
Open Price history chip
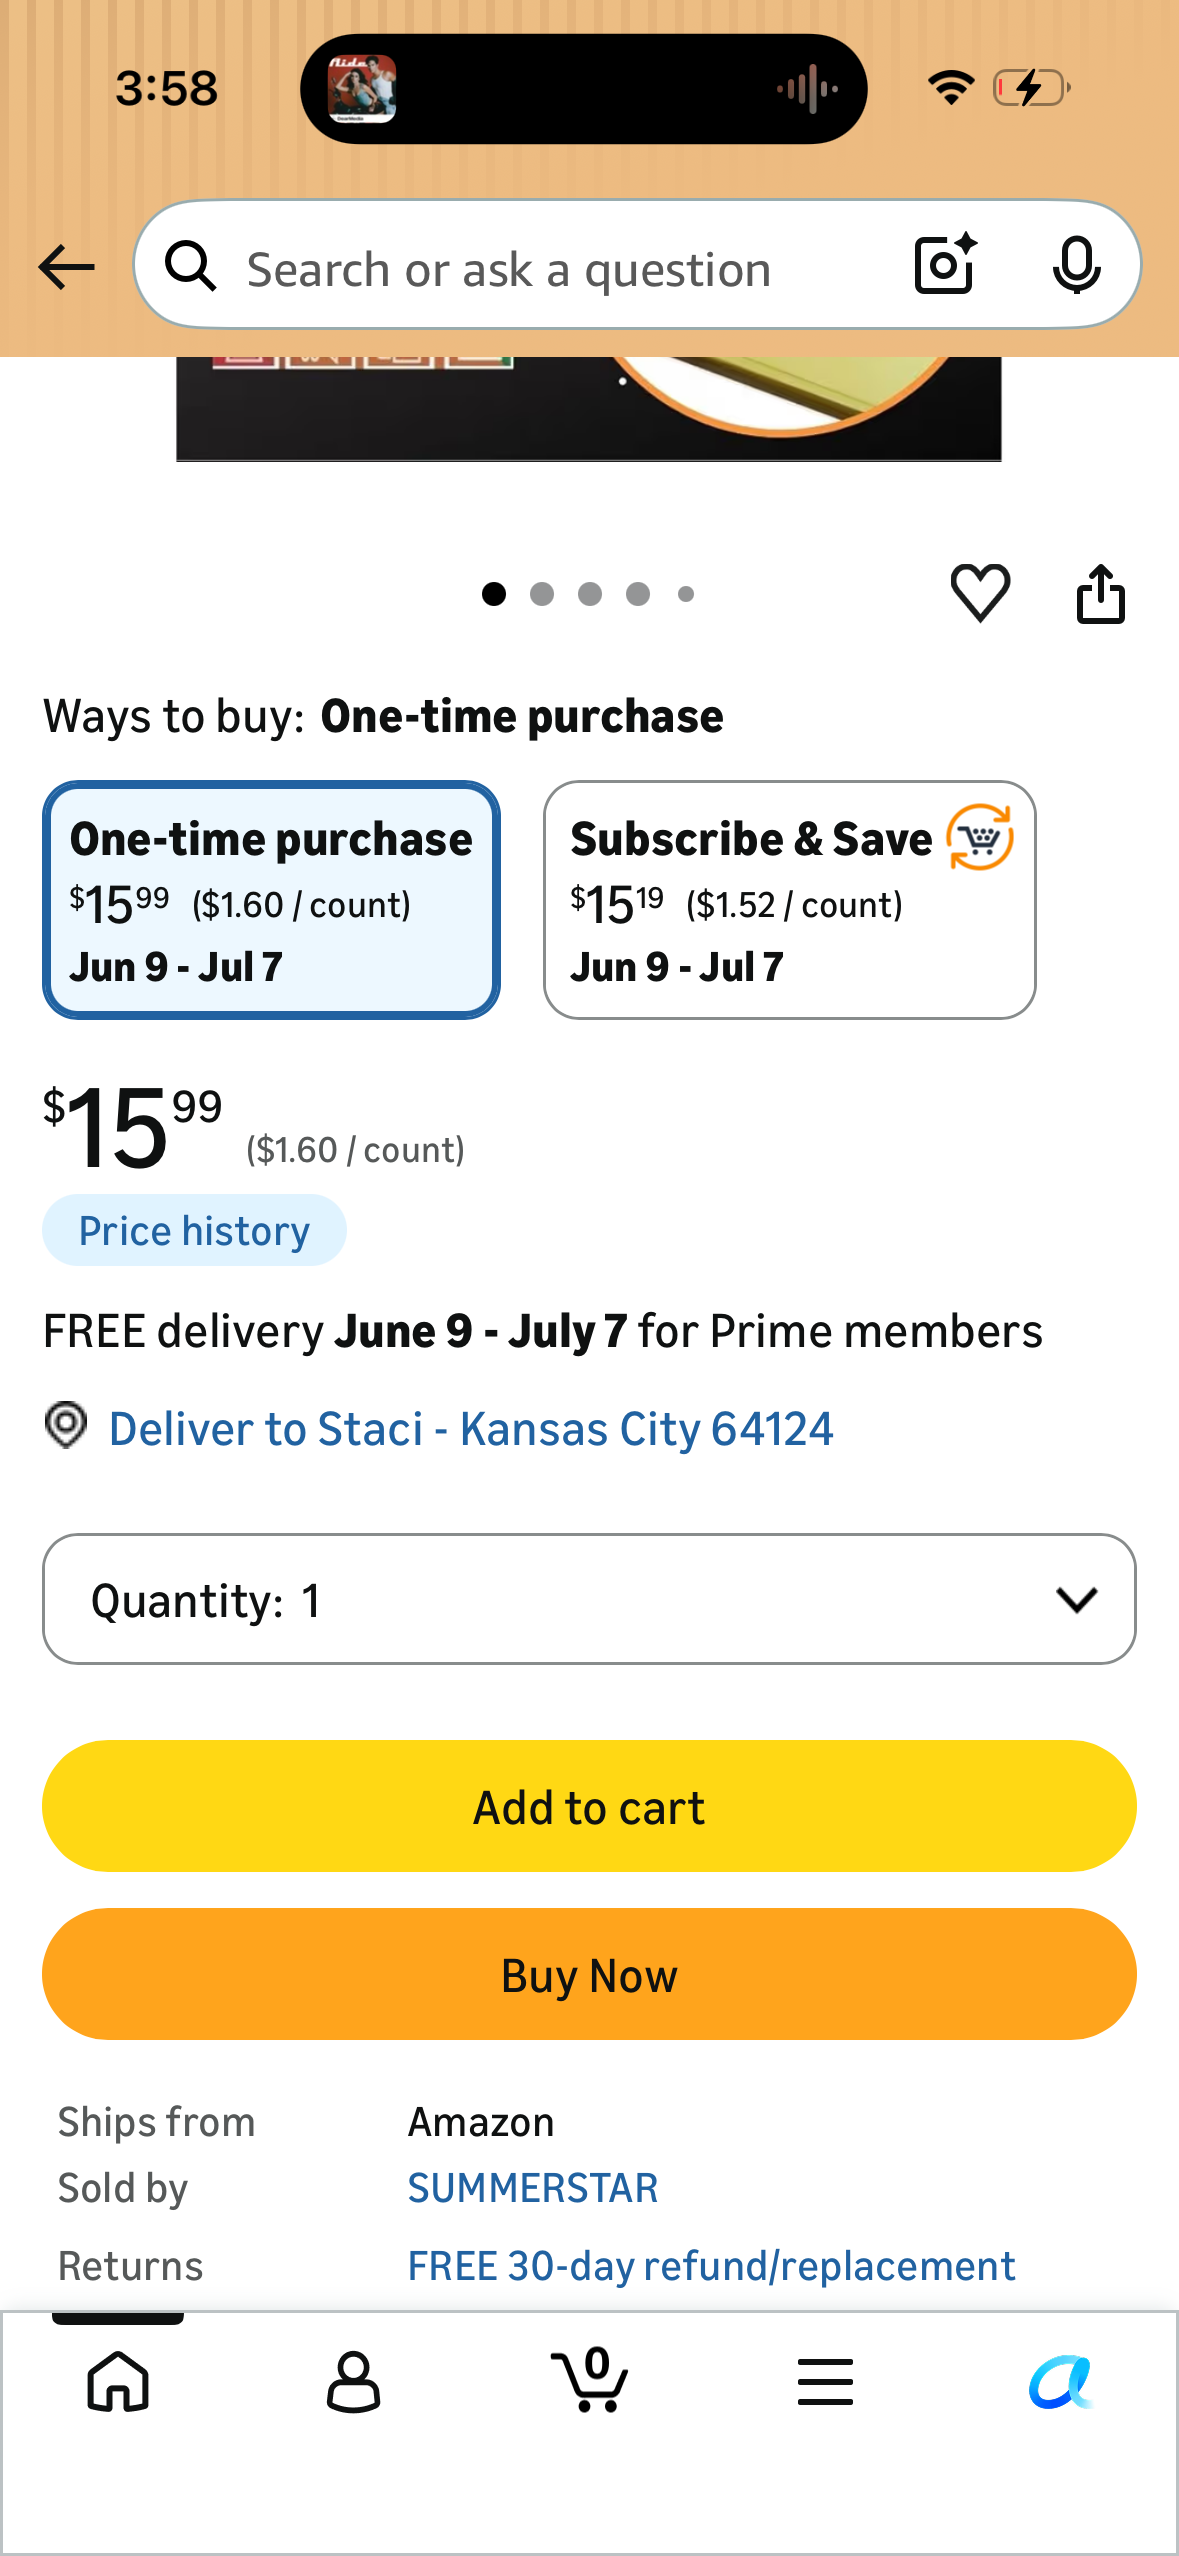point(194,1230)
